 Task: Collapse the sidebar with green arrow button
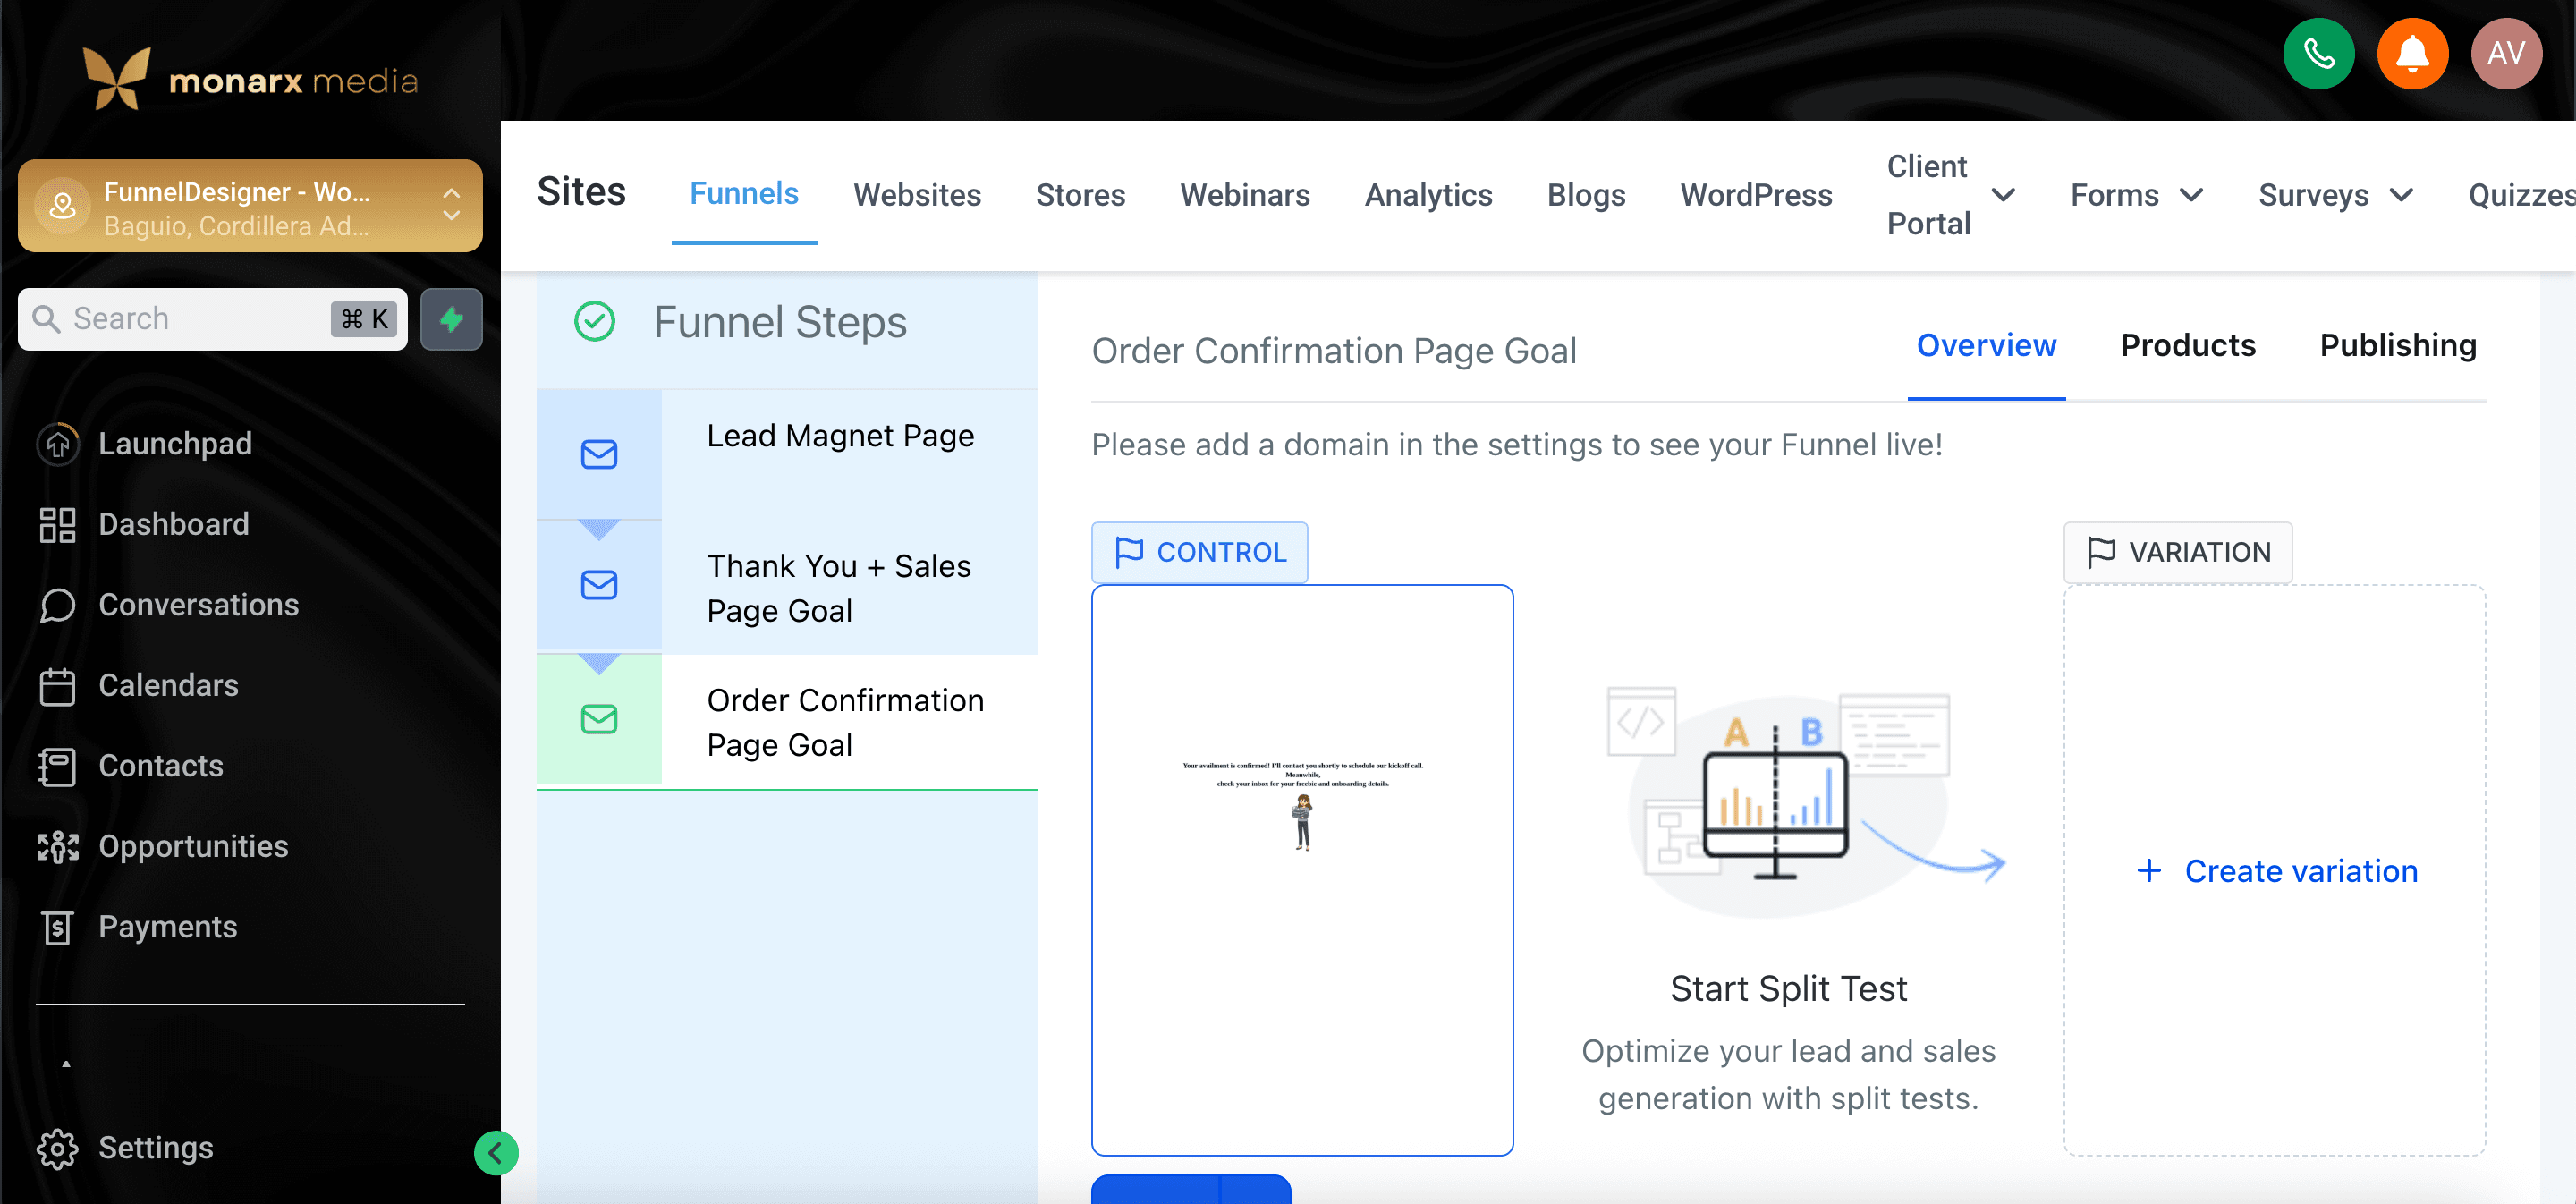(x=496, y=1153)
